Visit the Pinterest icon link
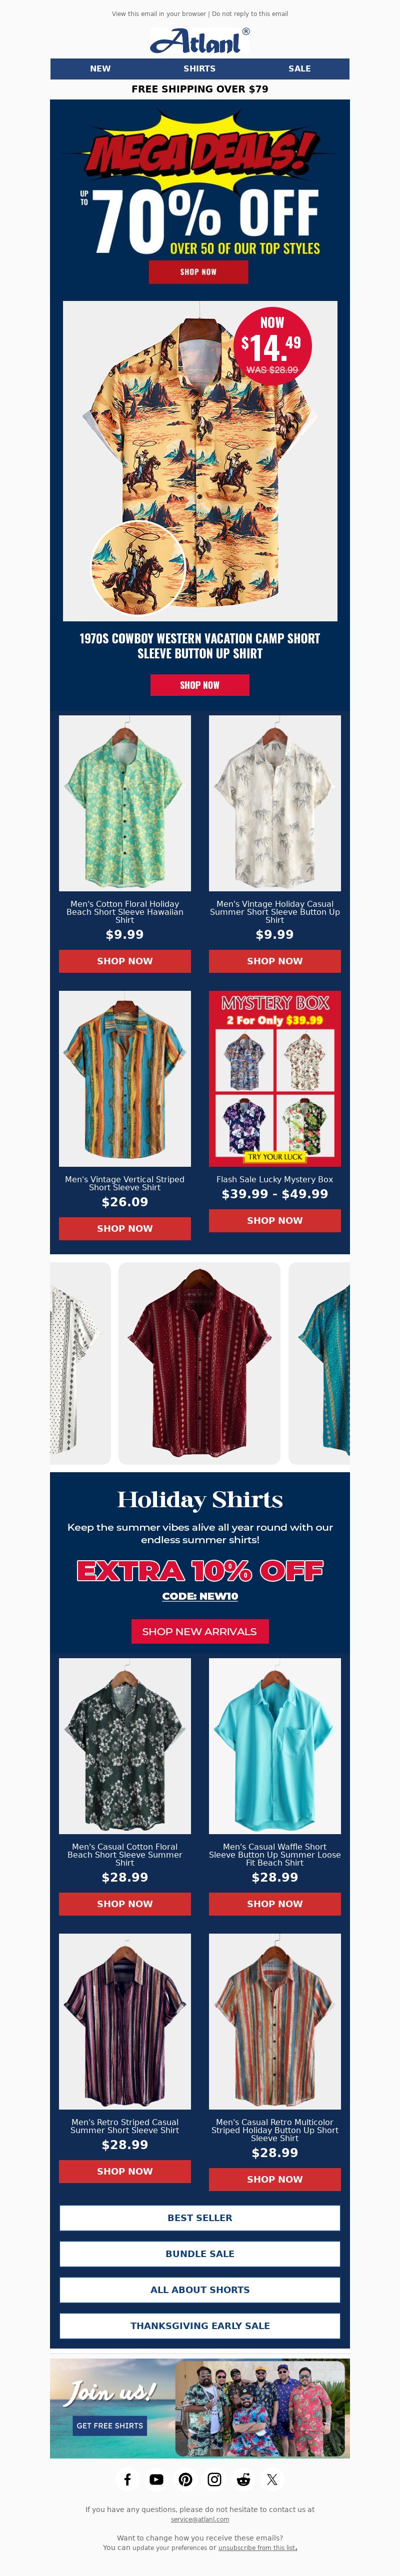Image resolution: width=400 pixels, height=2576 pixels. [185, 2479]
